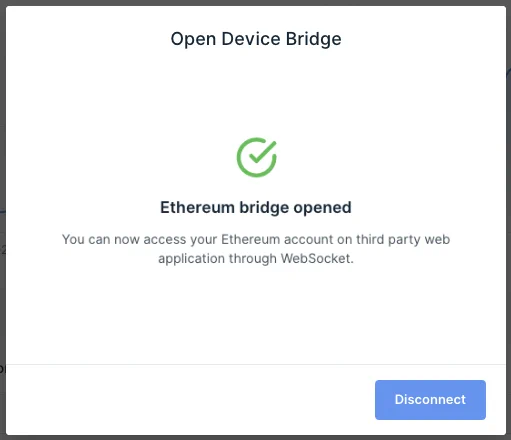Image resolution: width=511 pixels, height=440 pixels.
Task: Click the green circular checkmark success icon
Action: point(257,157)
